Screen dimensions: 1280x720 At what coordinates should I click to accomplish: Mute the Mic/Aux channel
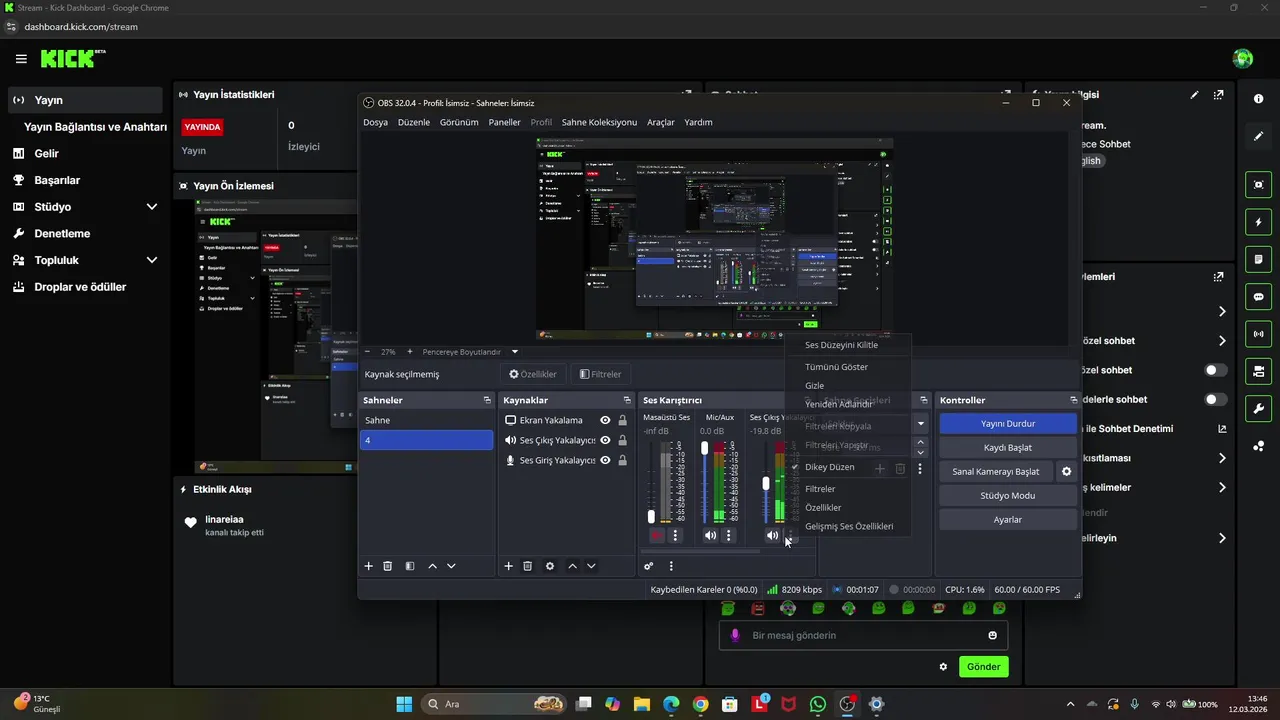point(710,536)
